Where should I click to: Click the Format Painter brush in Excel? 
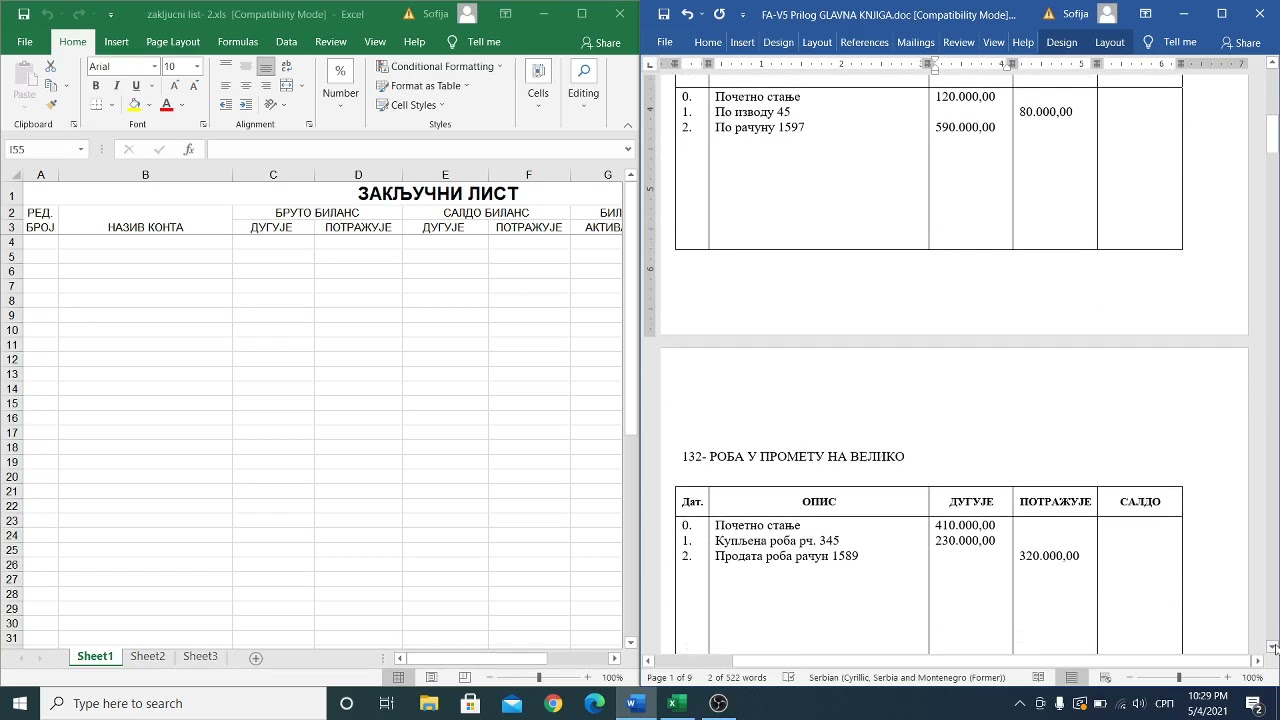point(51,104)
